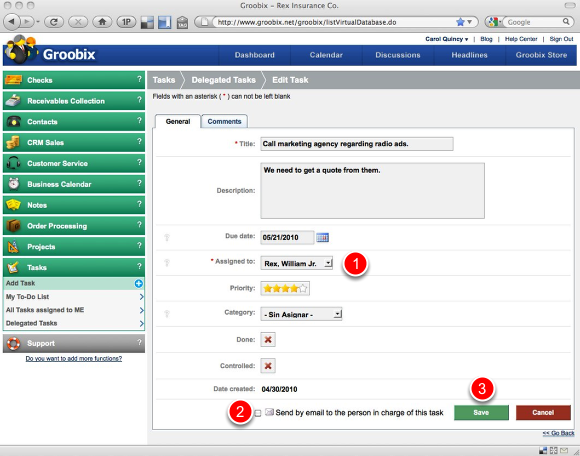Click the browser Reload button
This screenshot has width=580, height=456.
pos(54,22)
